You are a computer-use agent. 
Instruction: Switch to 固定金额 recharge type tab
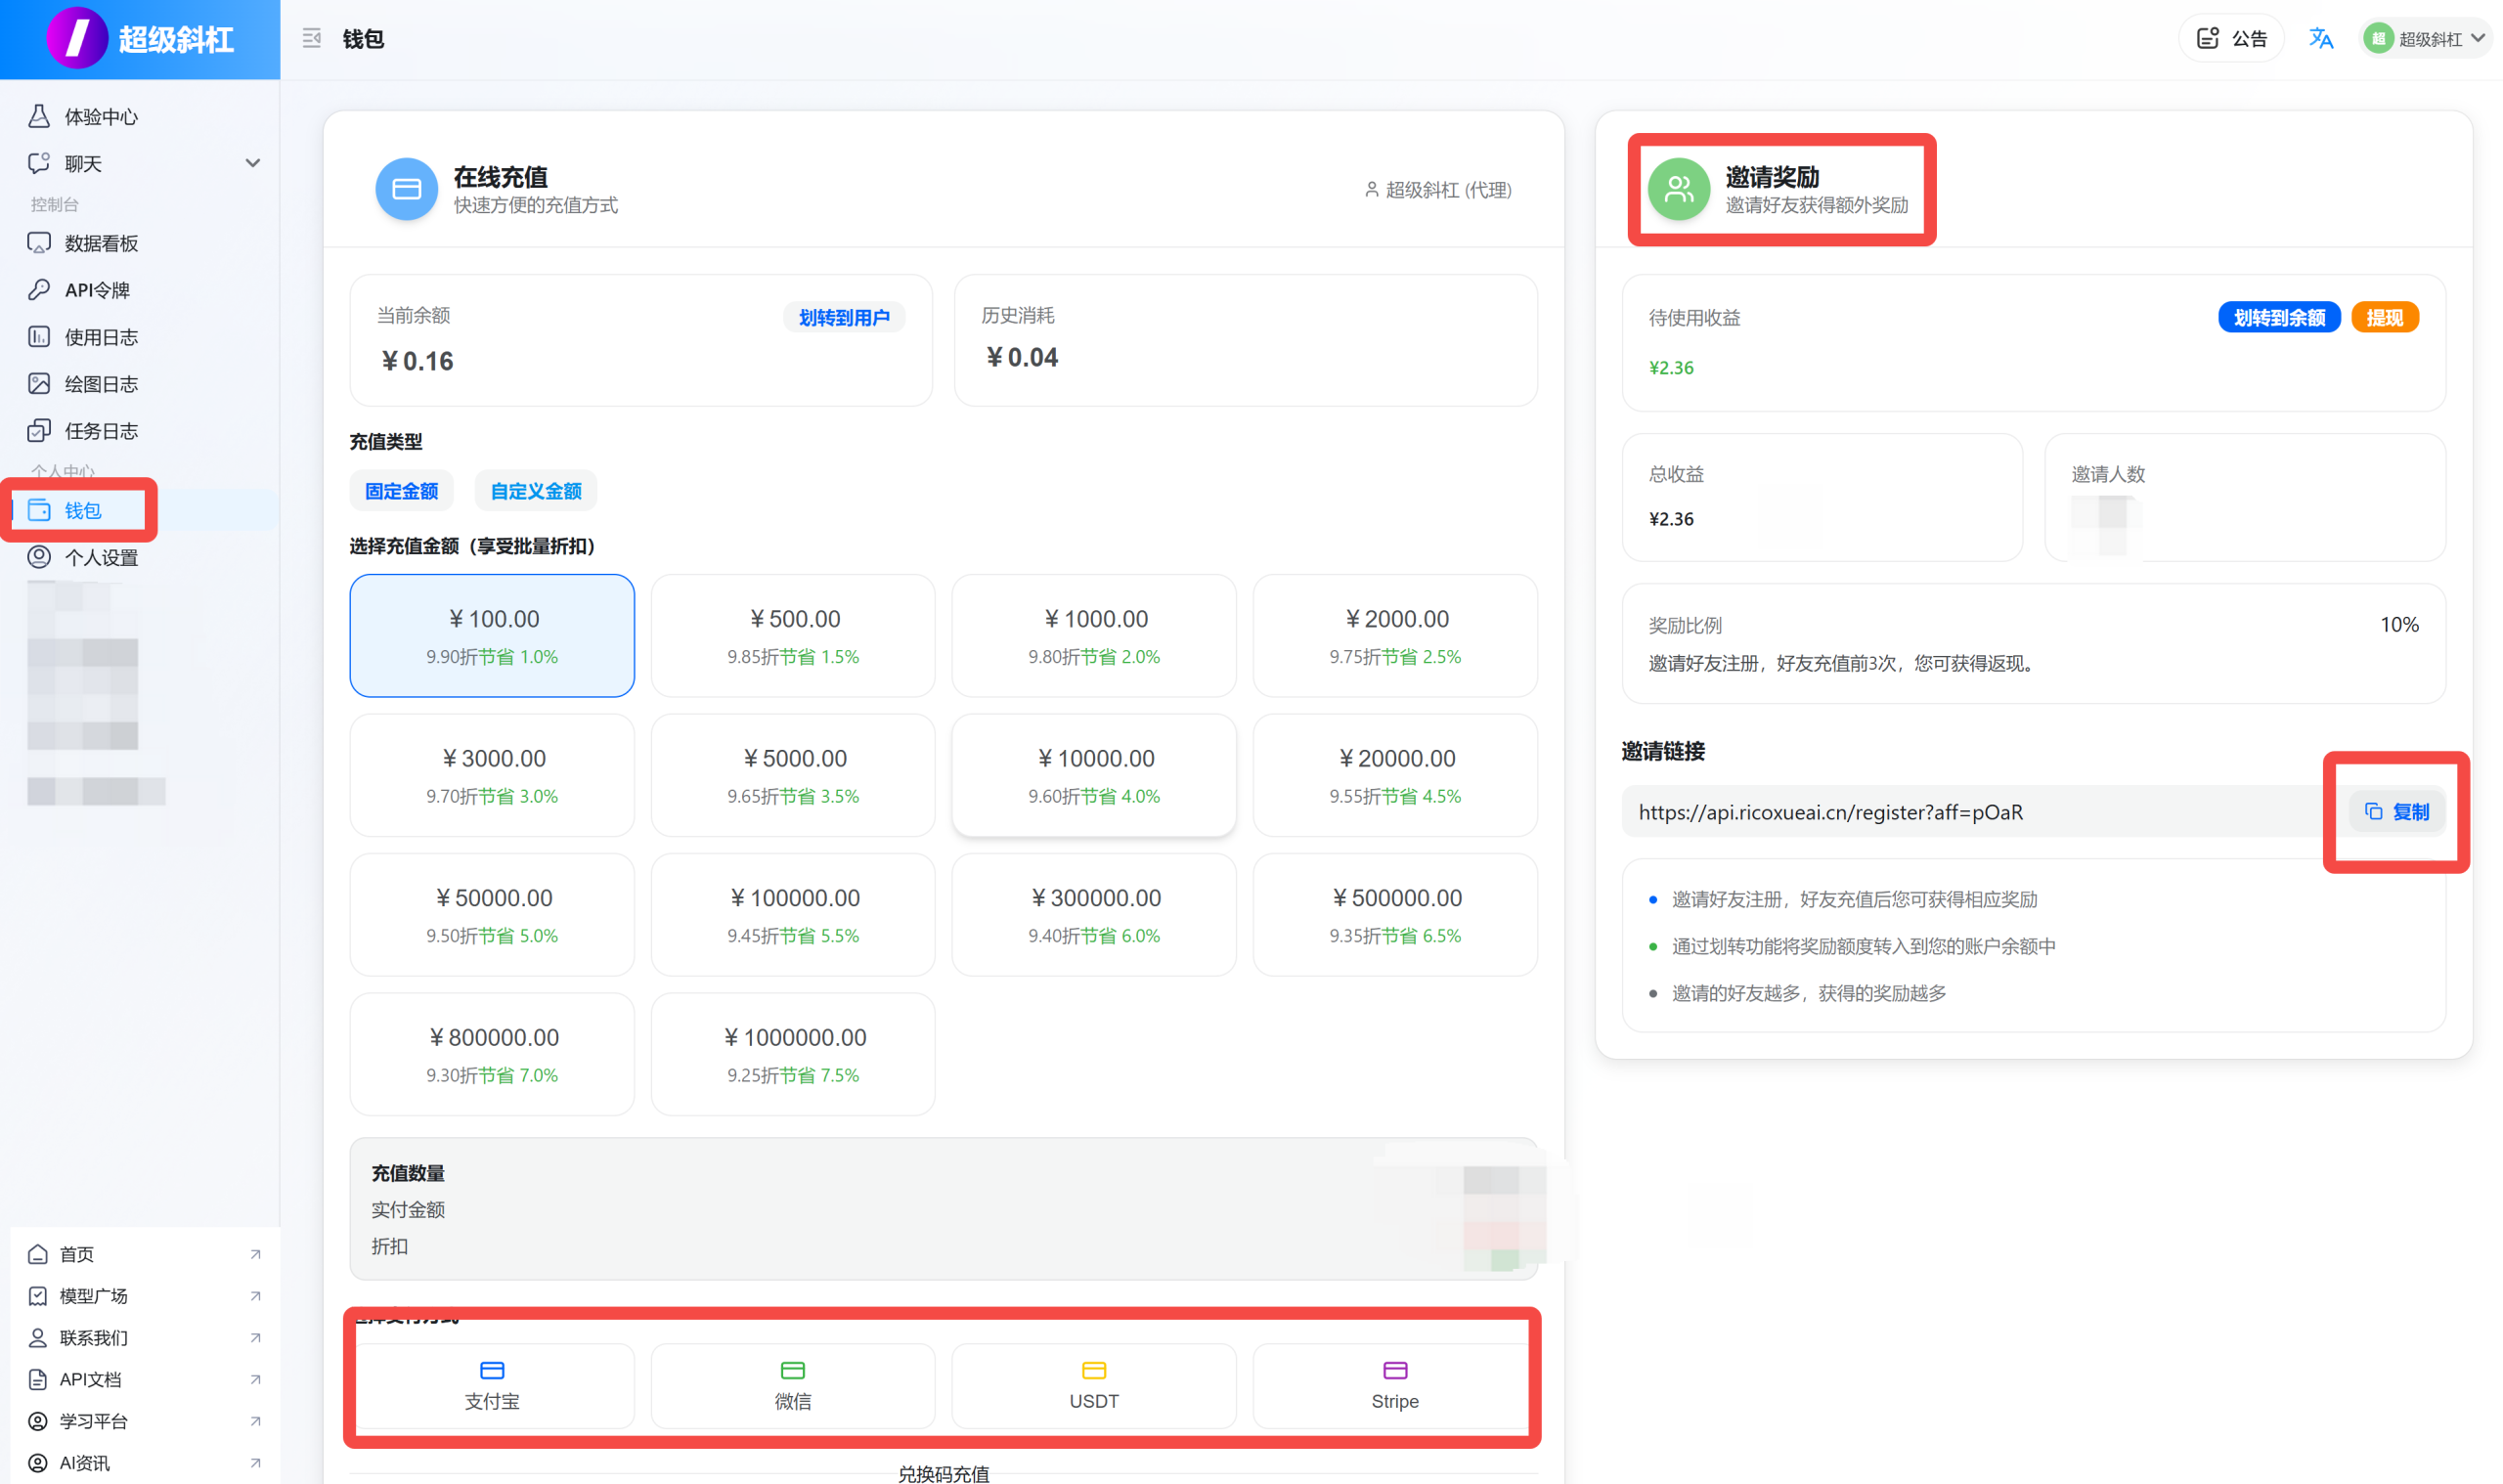(x=400, y=491)
